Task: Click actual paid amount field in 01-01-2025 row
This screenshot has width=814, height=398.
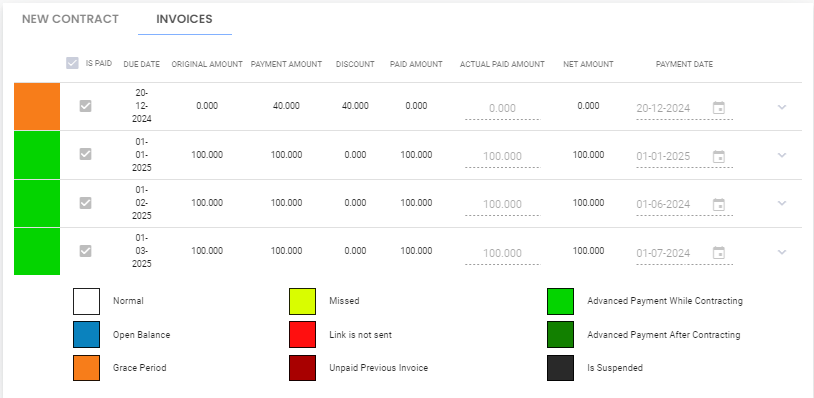Action: [503, 156]
